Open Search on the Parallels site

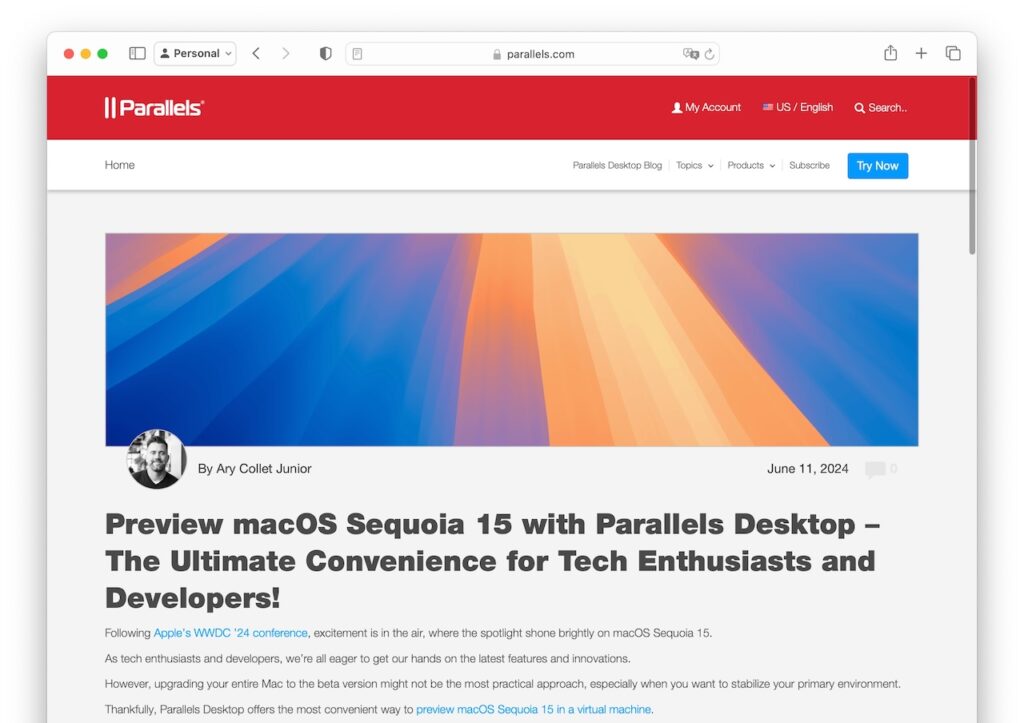click(879, 107)
